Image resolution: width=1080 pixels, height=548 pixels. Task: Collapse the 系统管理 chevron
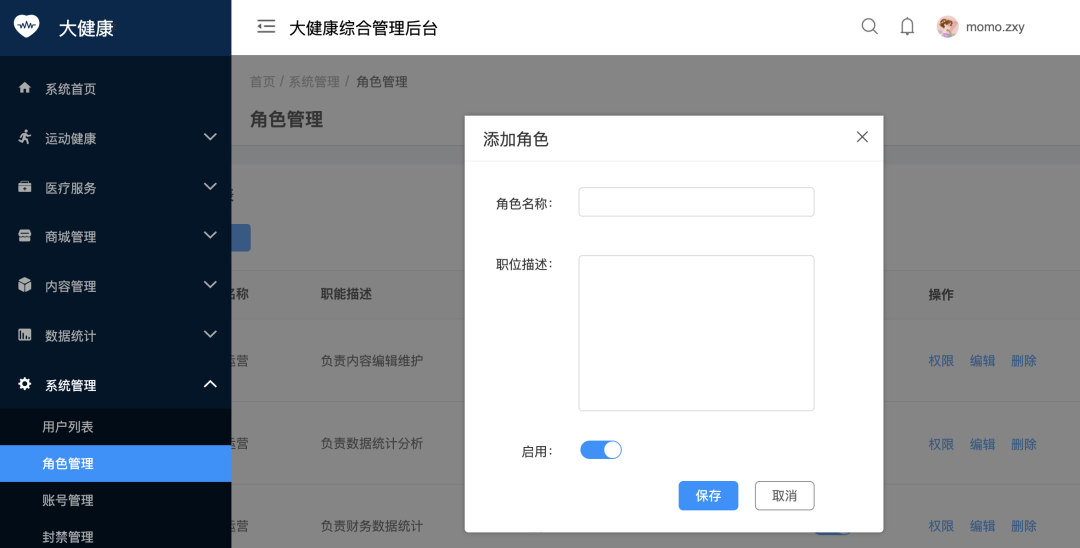tap(210, 384)
